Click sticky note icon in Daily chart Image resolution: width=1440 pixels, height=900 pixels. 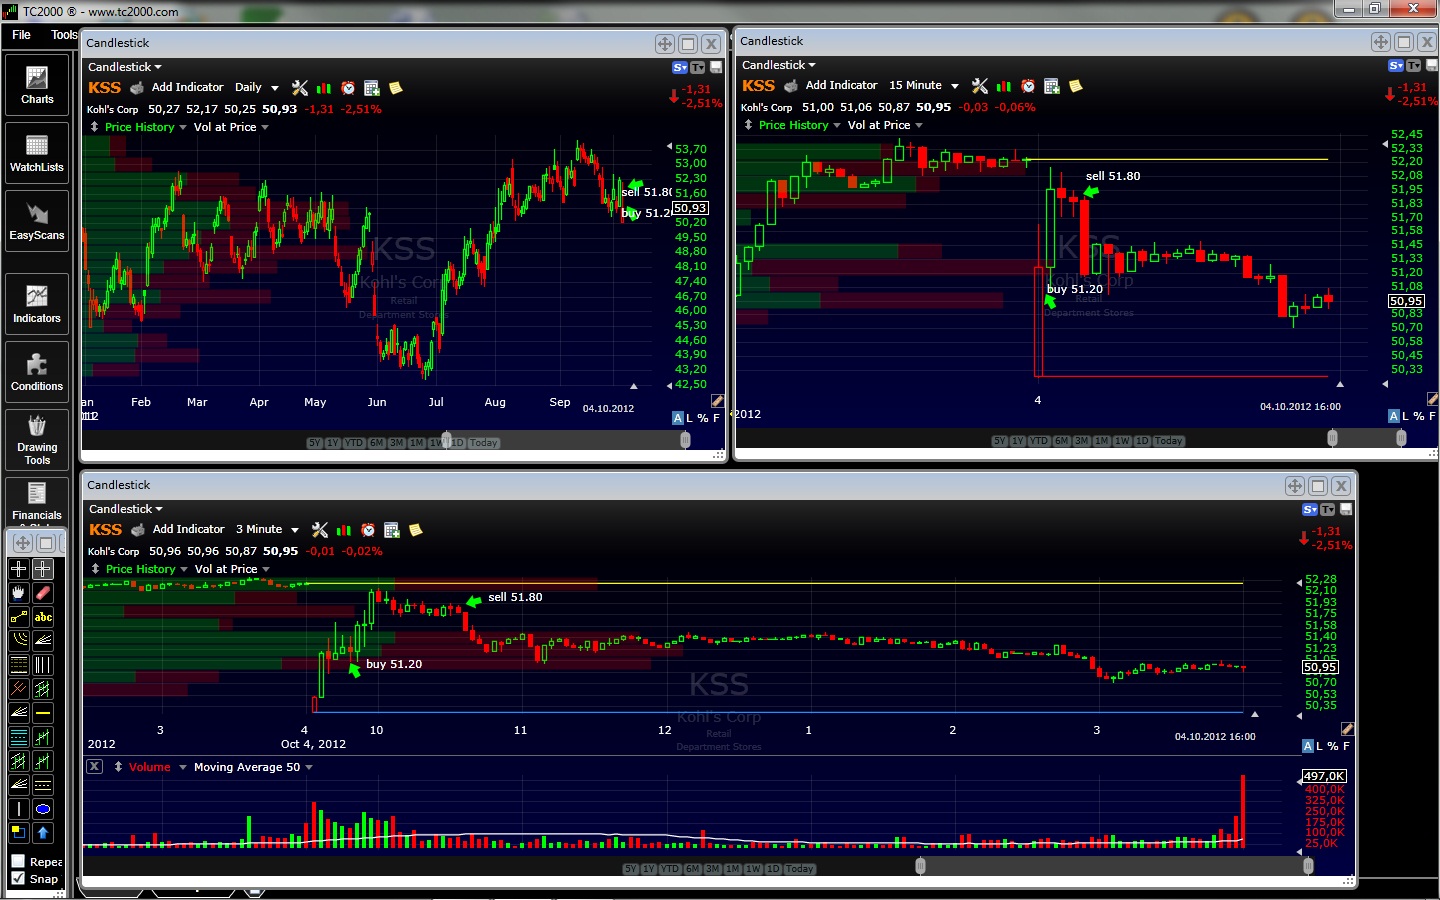pos(396,88)
